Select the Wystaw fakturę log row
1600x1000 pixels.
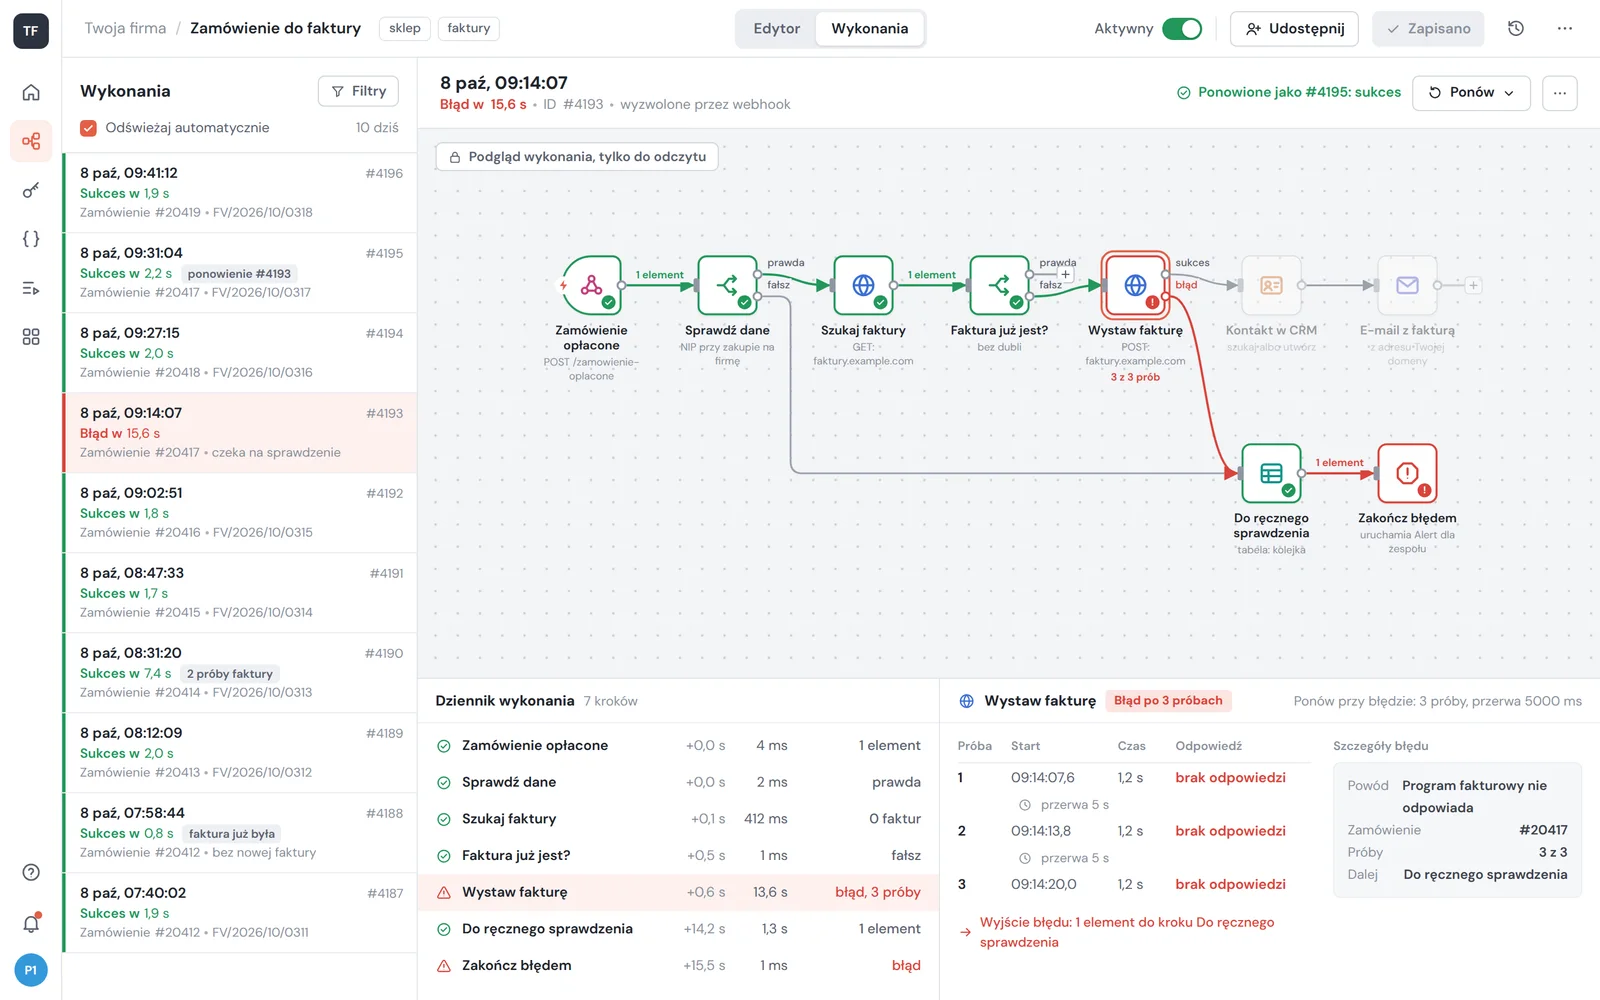coord(678,892)
